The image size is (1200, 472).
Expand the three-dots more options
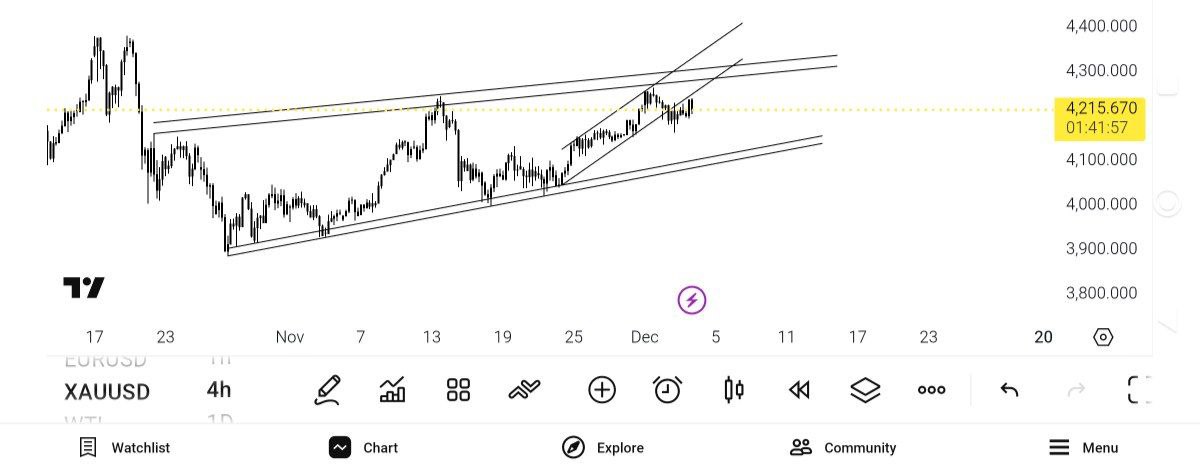(x=931, y=390)
